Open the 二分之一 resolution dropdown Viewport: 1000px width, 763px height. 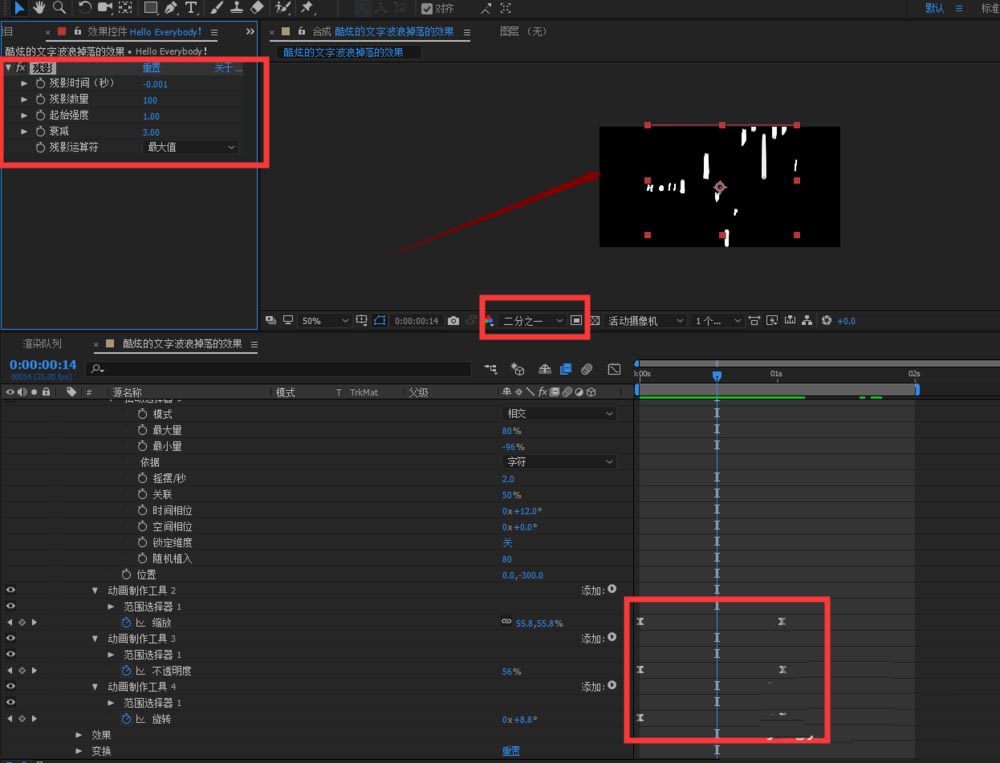coord(532,321)
